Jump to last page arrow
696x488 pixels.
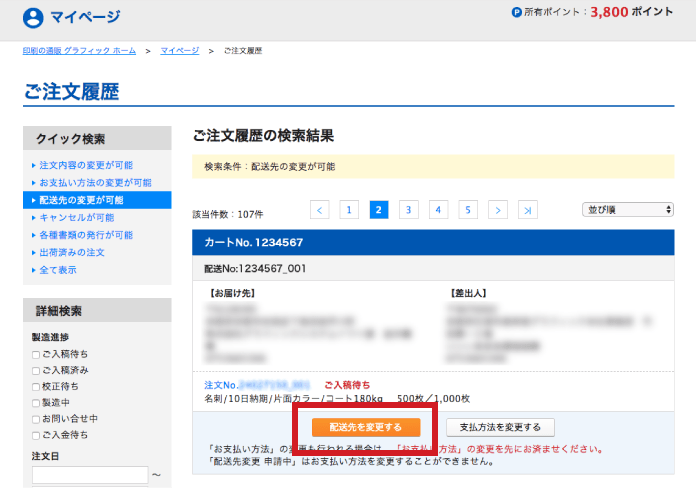tap(528, 209)
